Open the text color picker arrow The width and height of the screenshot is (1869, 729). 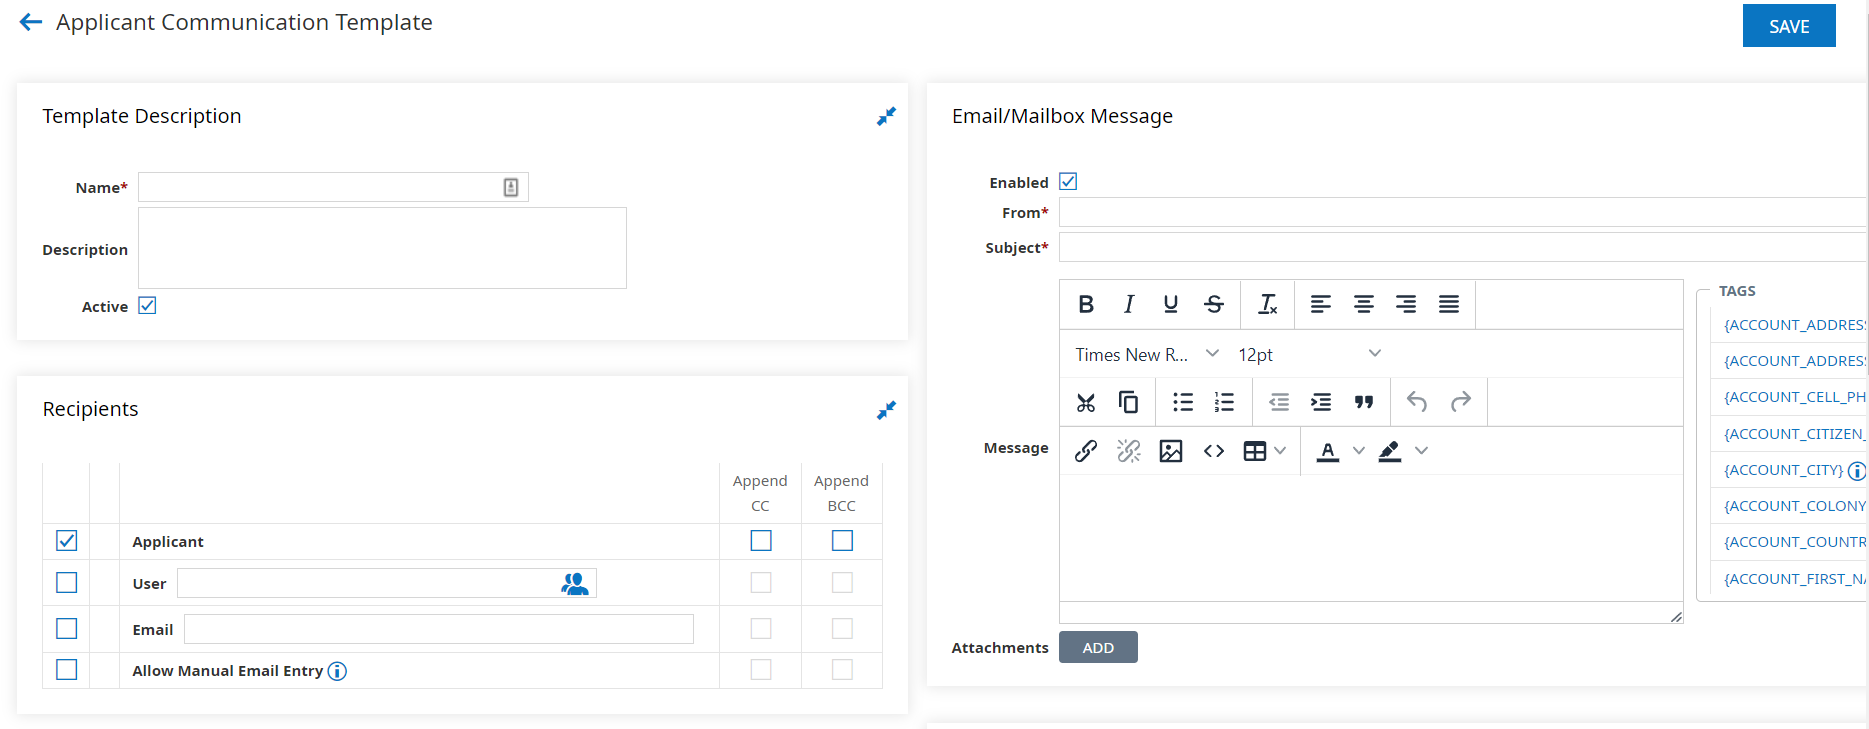click(x=1359, y=451)
